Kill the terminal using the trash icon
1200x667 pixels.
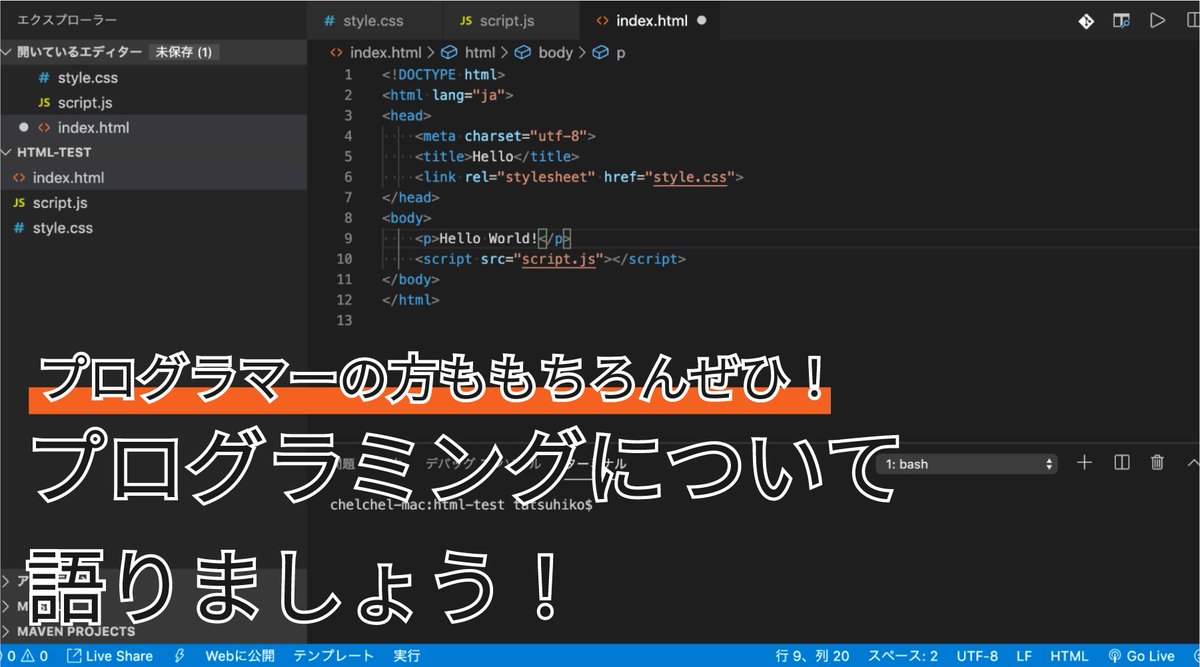(1156, 462)
